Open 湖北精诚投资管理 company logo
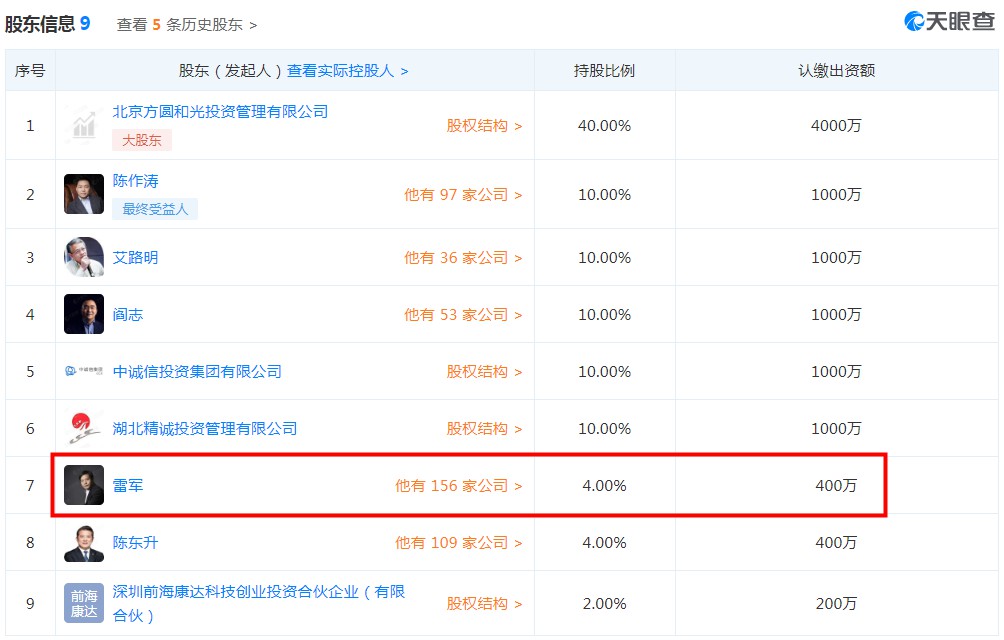Image resolution: width=1004 pixels, height=640 pixels. [x=84, y=428]
